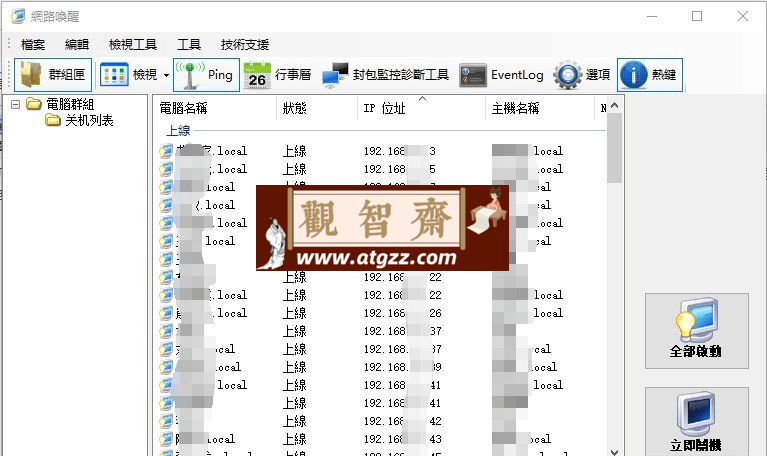The image size is (767, 456).
Task: Click IP address ending in 3
Action: [400, 151]
